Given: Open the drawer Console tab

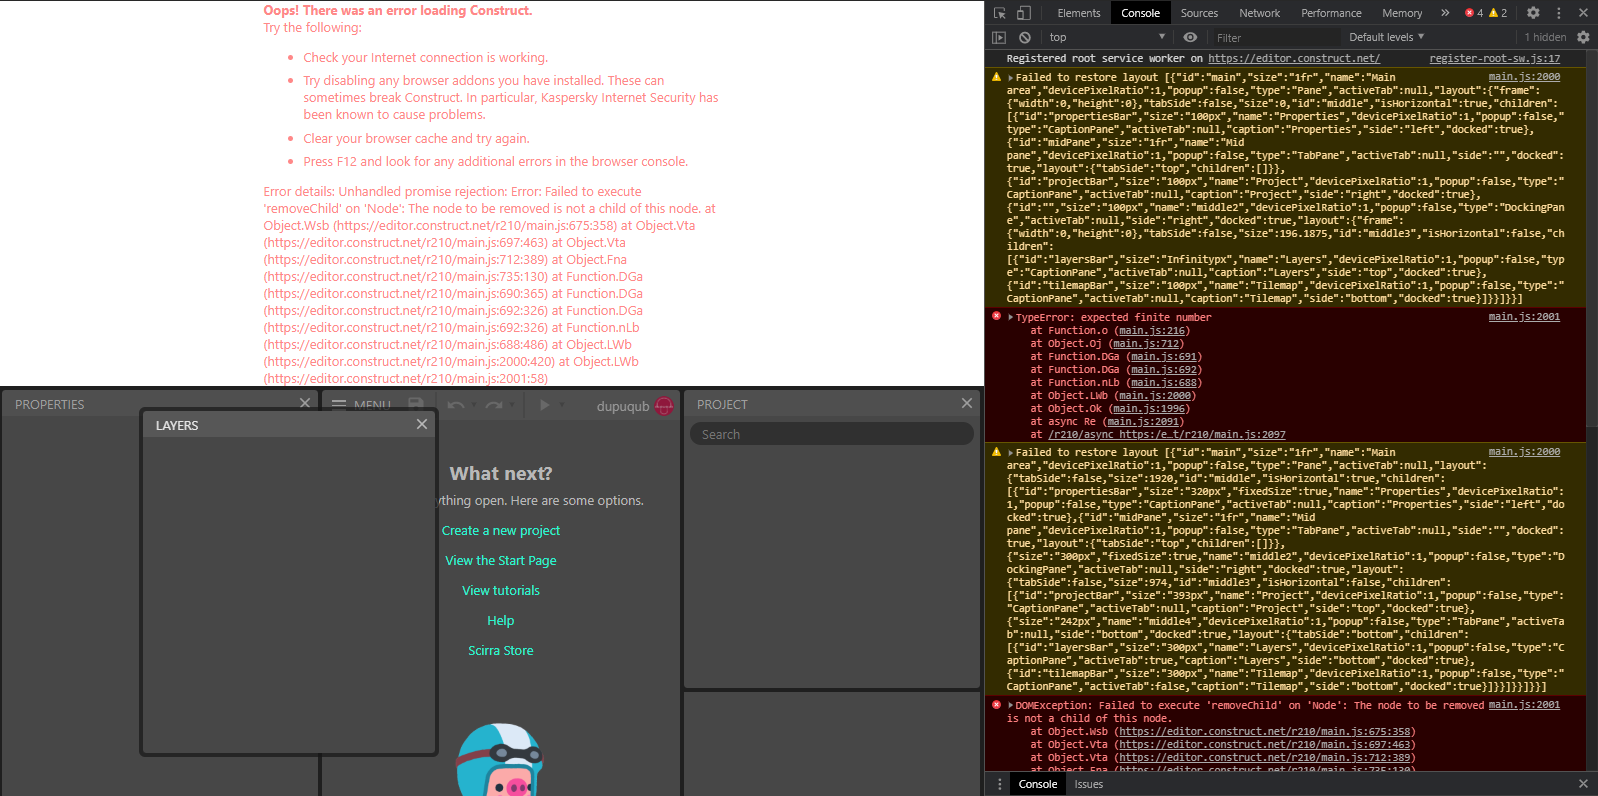Looking at the screenshot, I should tap(1037, 784).
